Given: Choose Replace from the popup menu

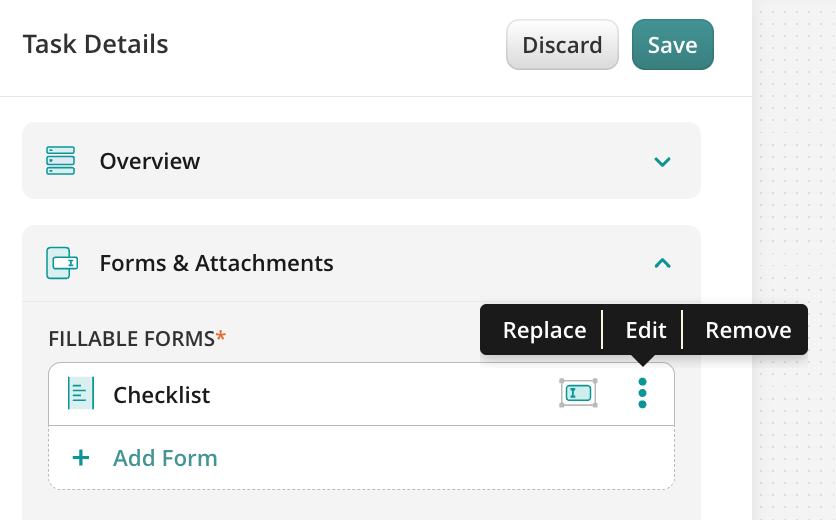Looking at the screenshot, I should point(544,330).
